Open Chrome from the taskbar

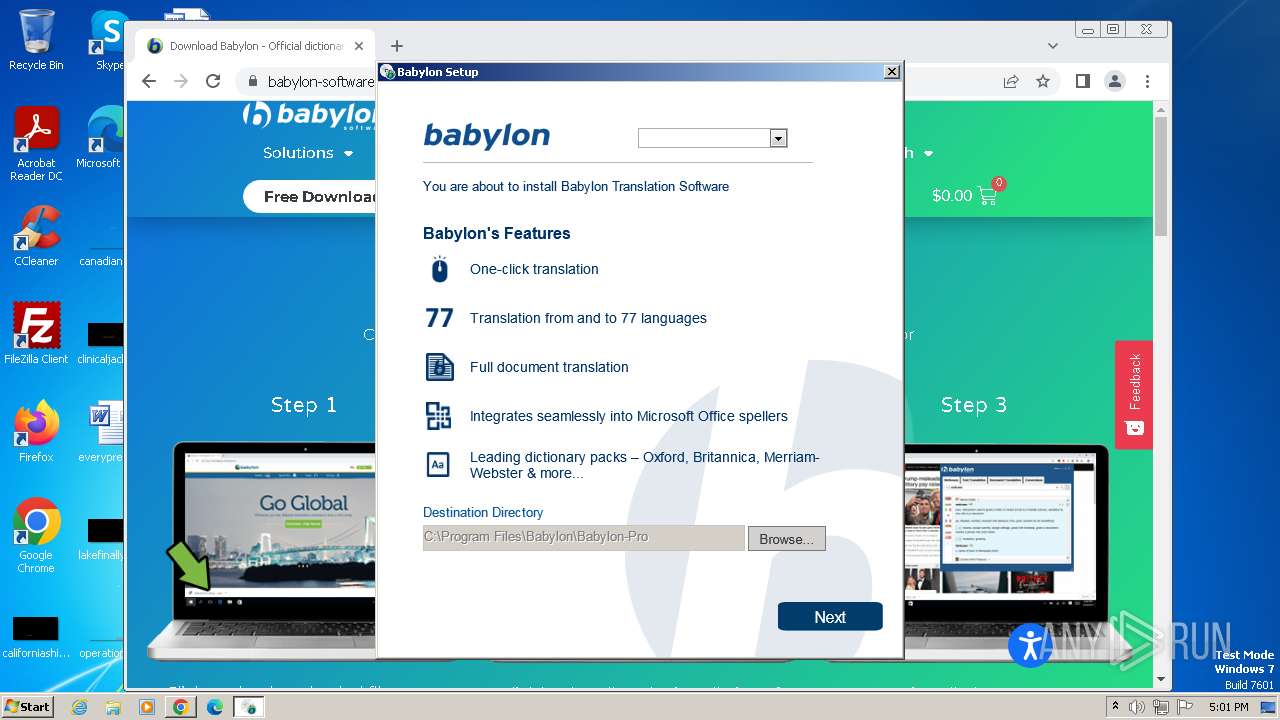[181, 707]
